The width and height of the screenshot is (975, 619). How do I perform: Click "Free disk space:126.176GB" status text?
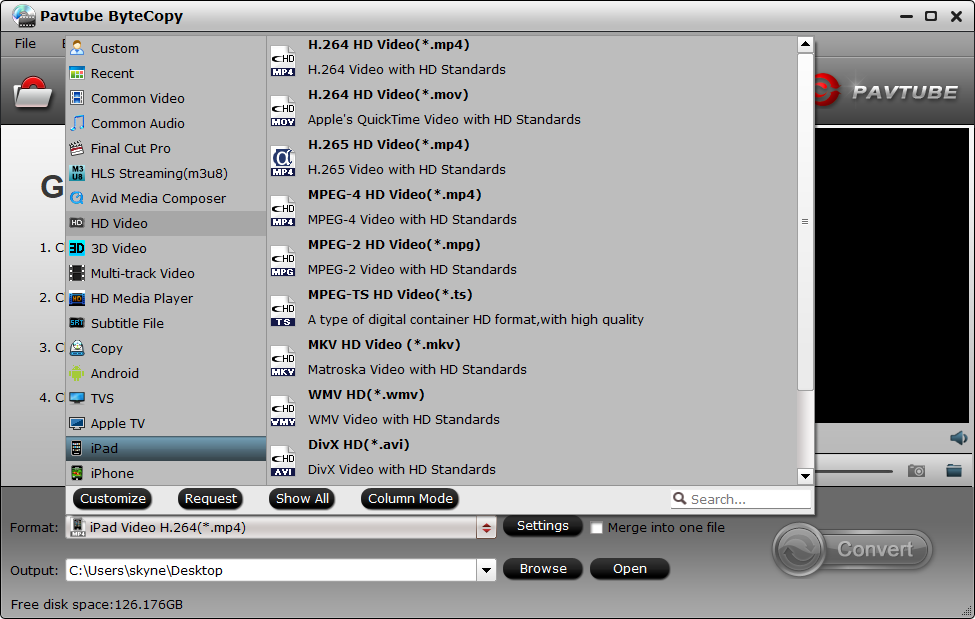(97, 604)
